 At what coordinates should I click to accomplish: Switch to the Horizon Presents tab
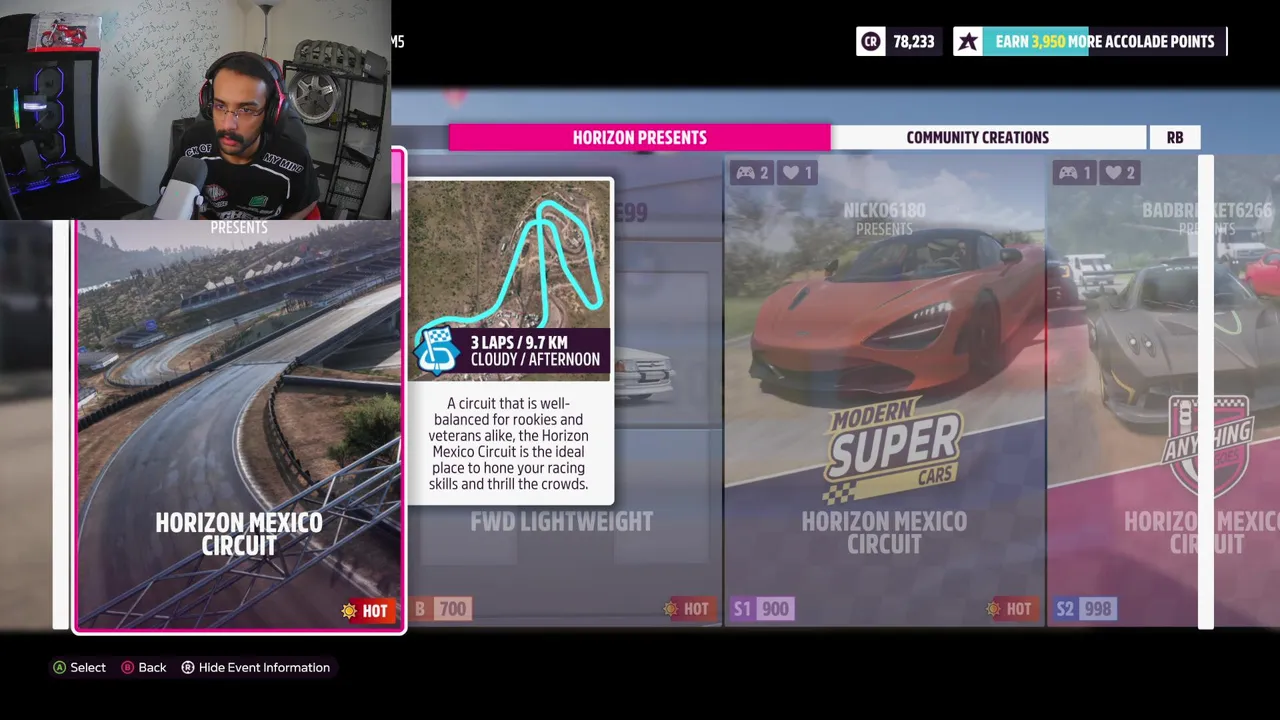639,137
